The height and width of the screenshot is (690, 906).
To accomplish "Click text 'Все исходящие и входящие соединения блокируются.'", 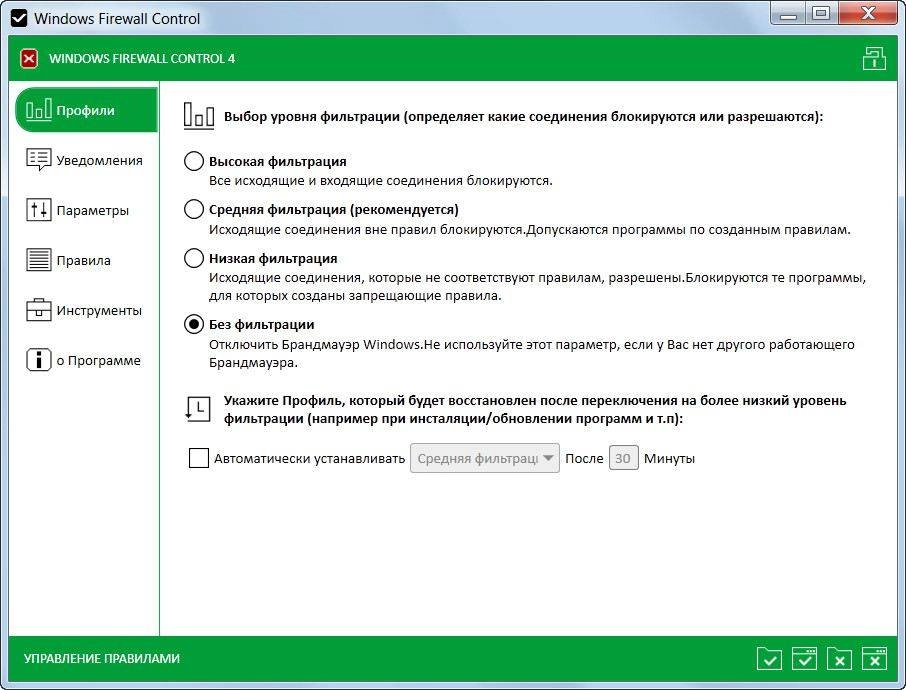I will click(x=381, y=180).
